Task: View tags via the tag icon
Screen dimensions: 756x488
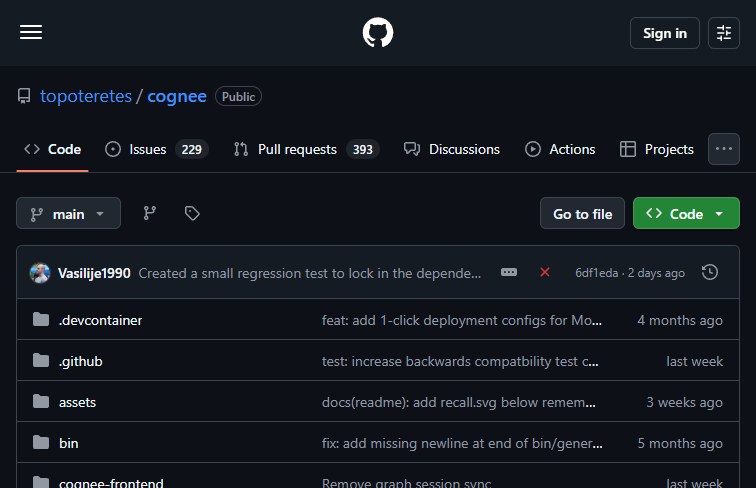Action: (192, 213)
